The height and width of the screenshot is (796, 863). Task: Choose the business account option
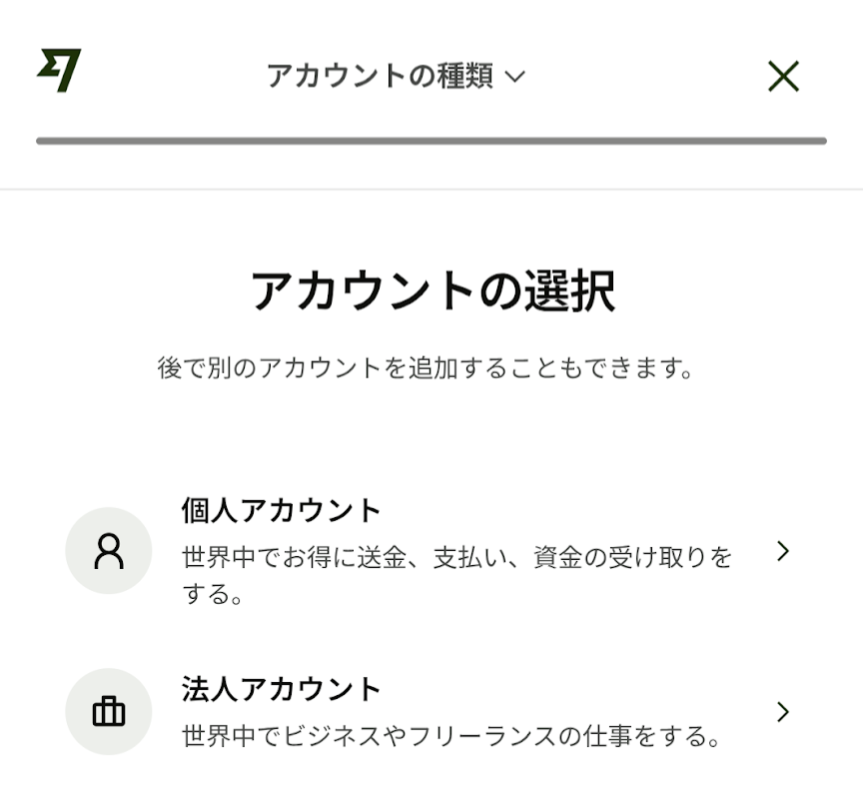tap(431, 713)
